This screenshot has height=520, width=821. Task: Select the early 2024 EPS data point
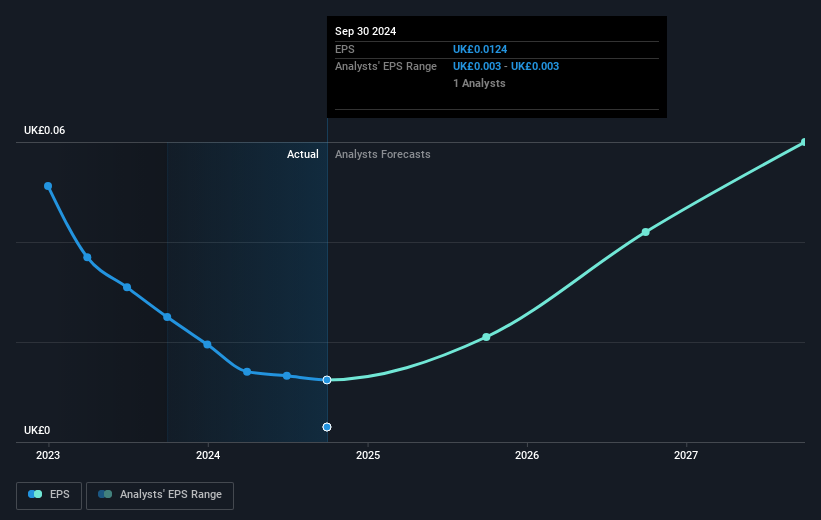[207, 345]
